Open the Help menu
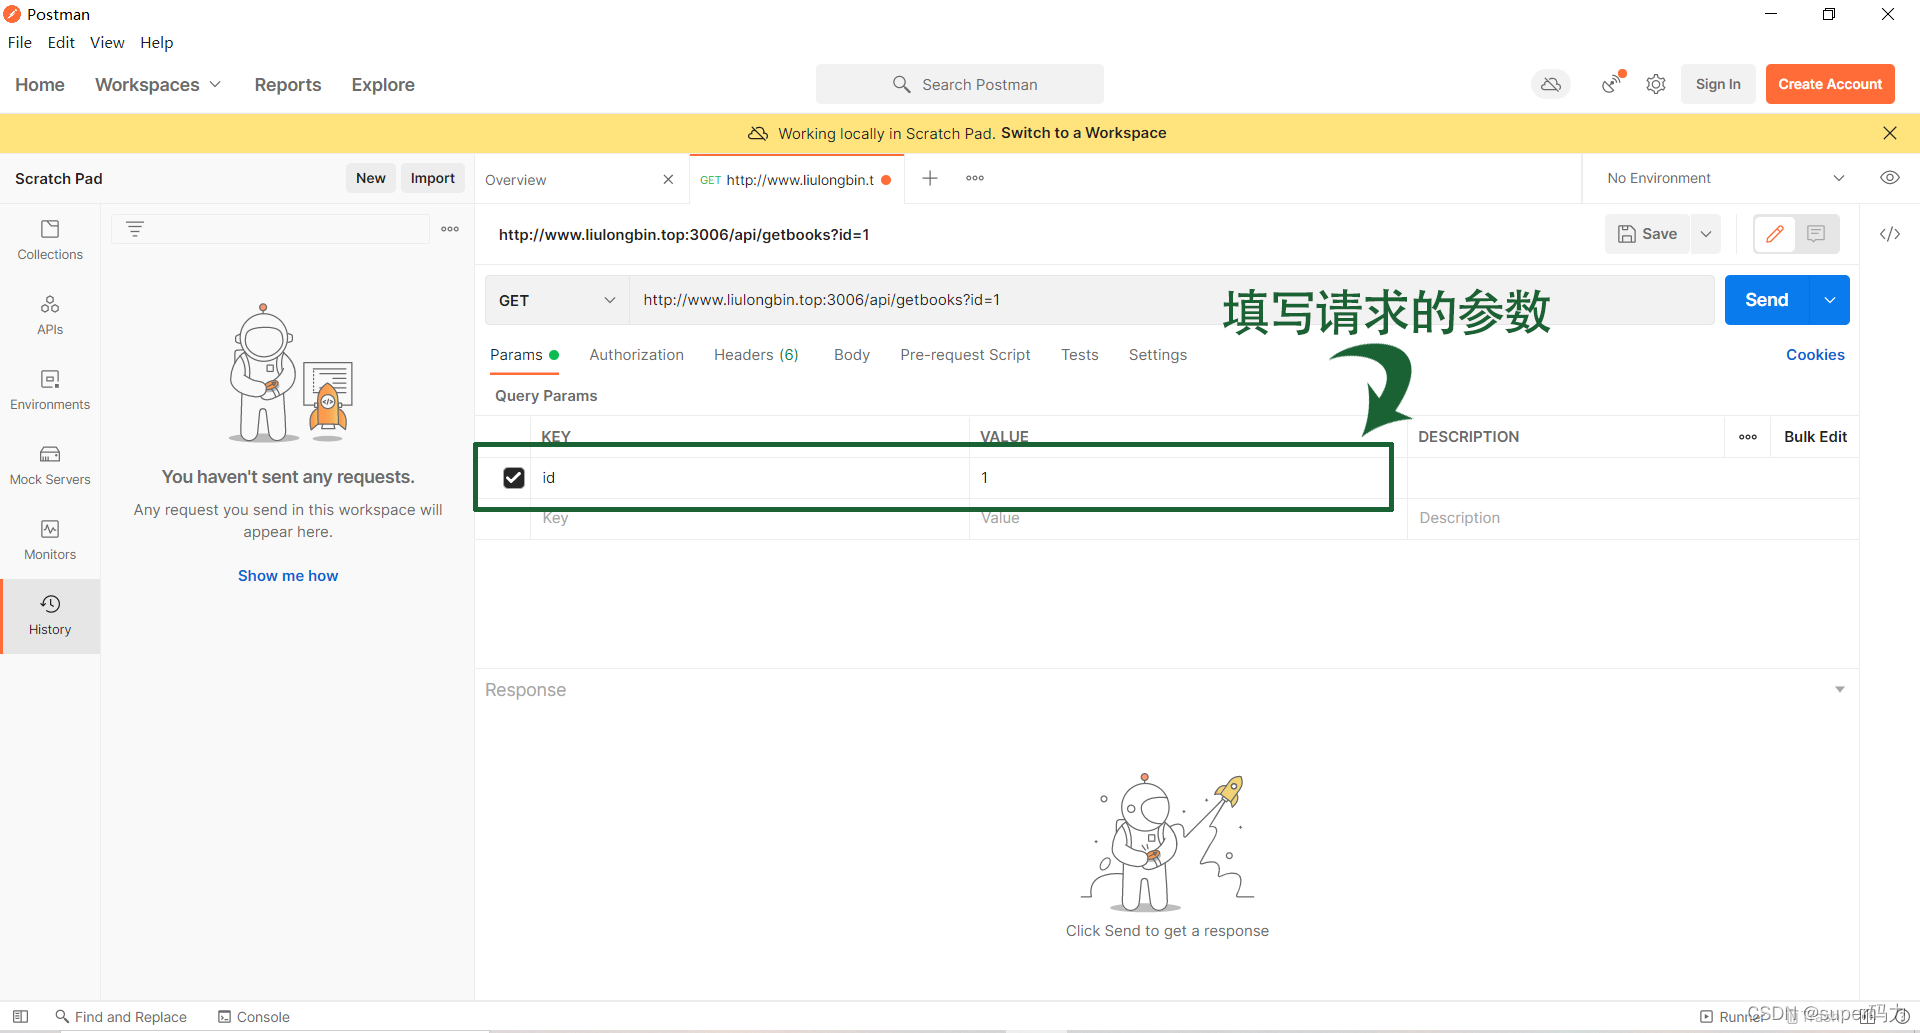Screen dimensions: 1920x1033 click(x=157, y=42)
